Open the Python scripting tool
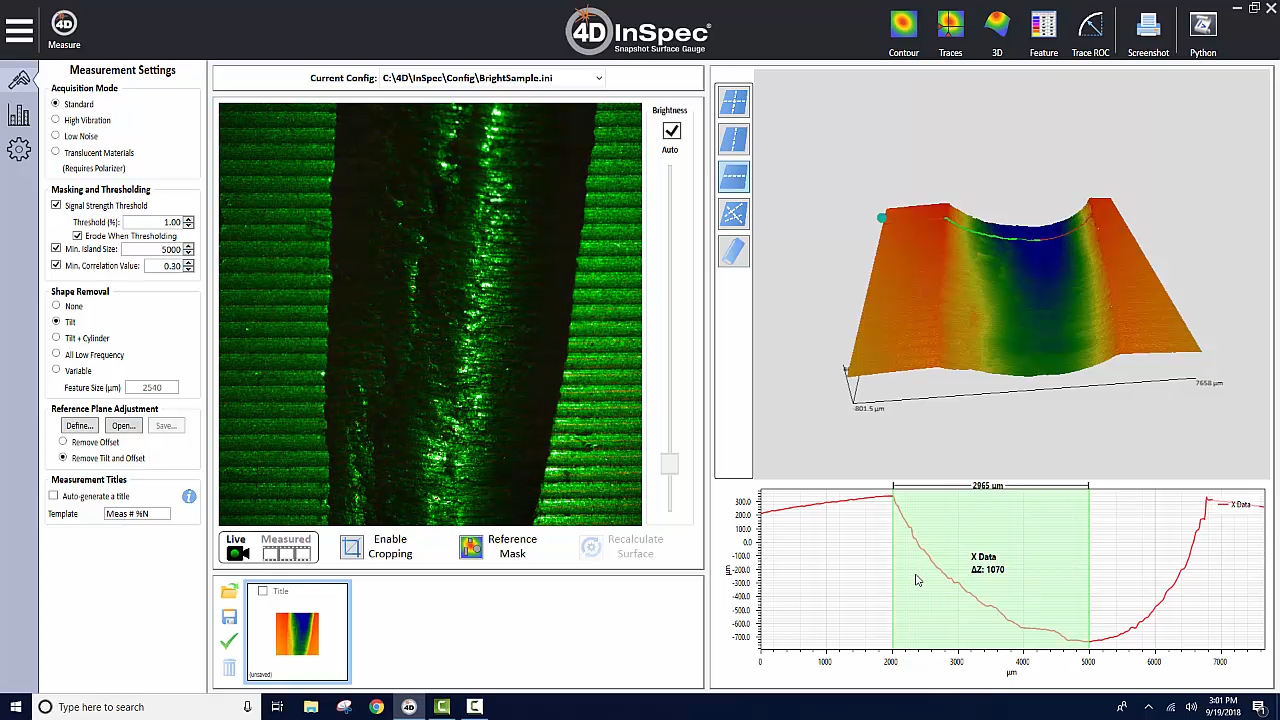1280x720 pixels. (1203, 25)
